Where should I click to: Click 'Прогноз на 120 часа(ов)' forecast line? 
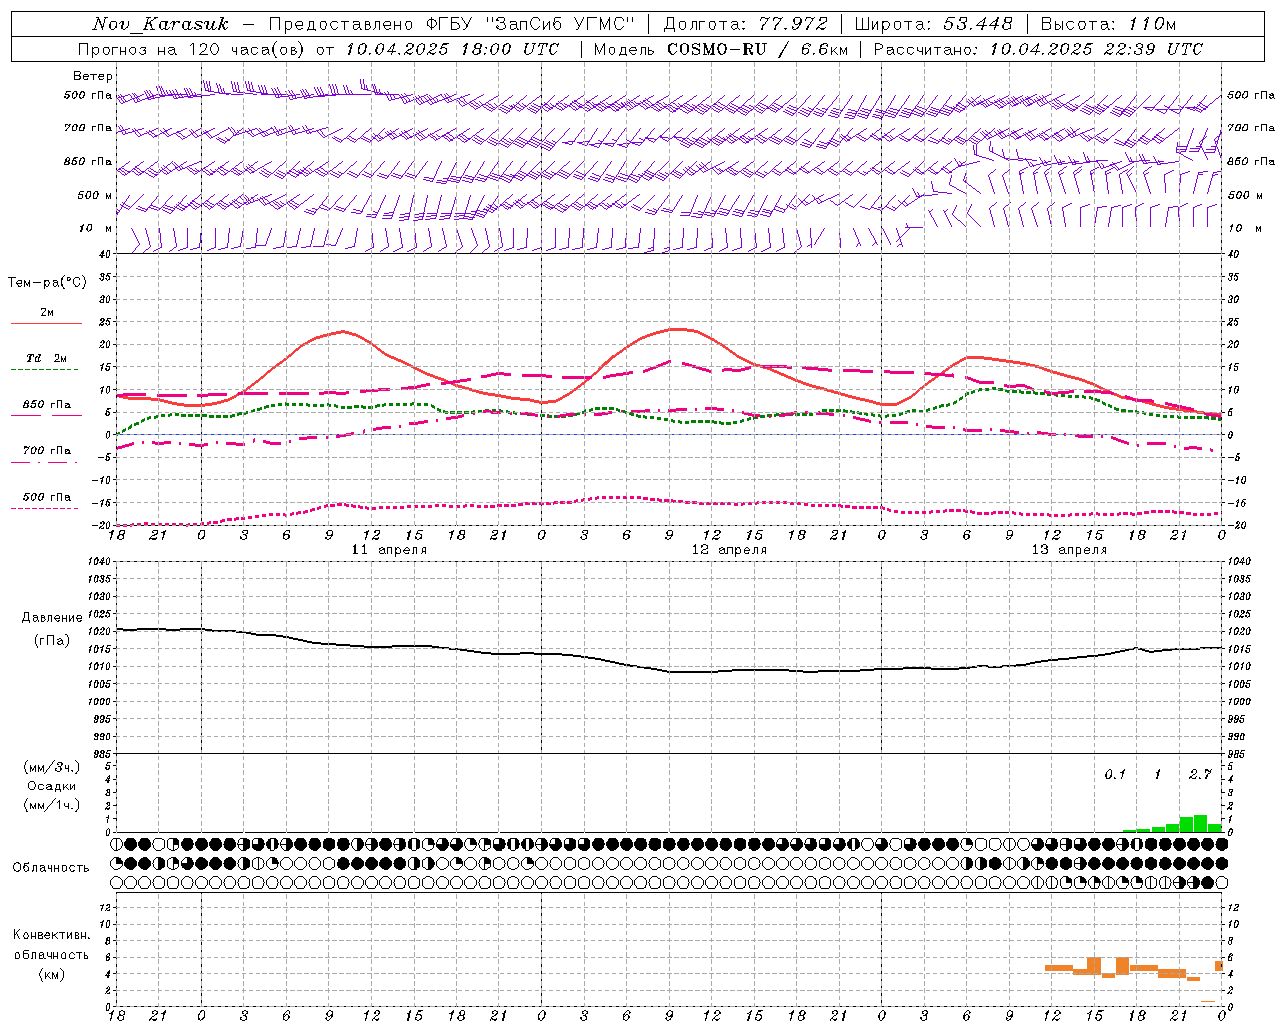192,49
